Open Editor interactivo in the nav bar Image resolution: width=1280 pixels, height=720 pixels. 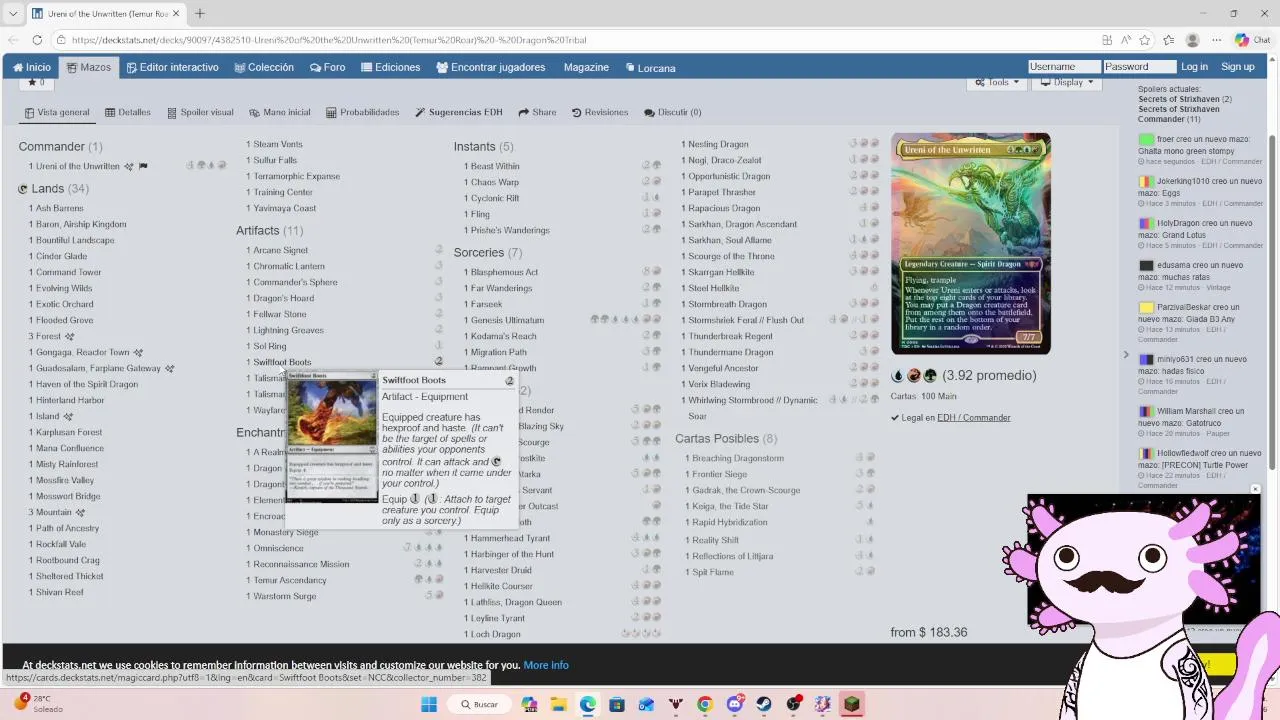point(172,67)
